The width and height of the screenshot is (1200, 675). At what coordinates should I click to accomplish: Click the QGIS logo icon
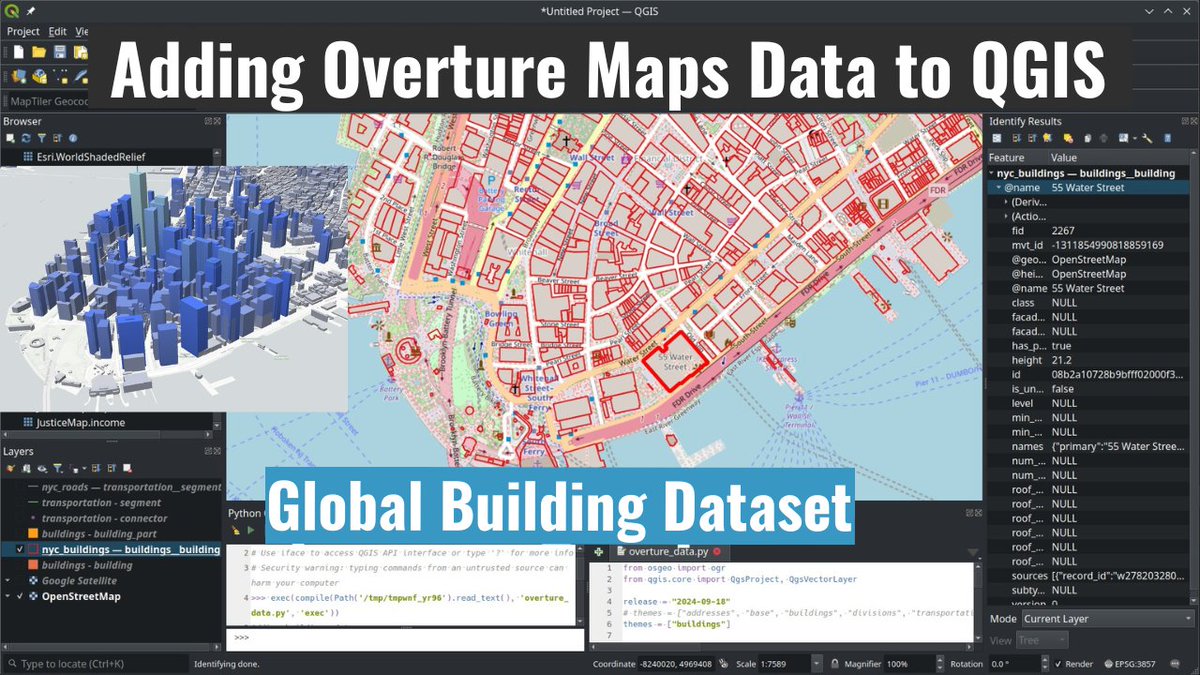coord(11,11)
